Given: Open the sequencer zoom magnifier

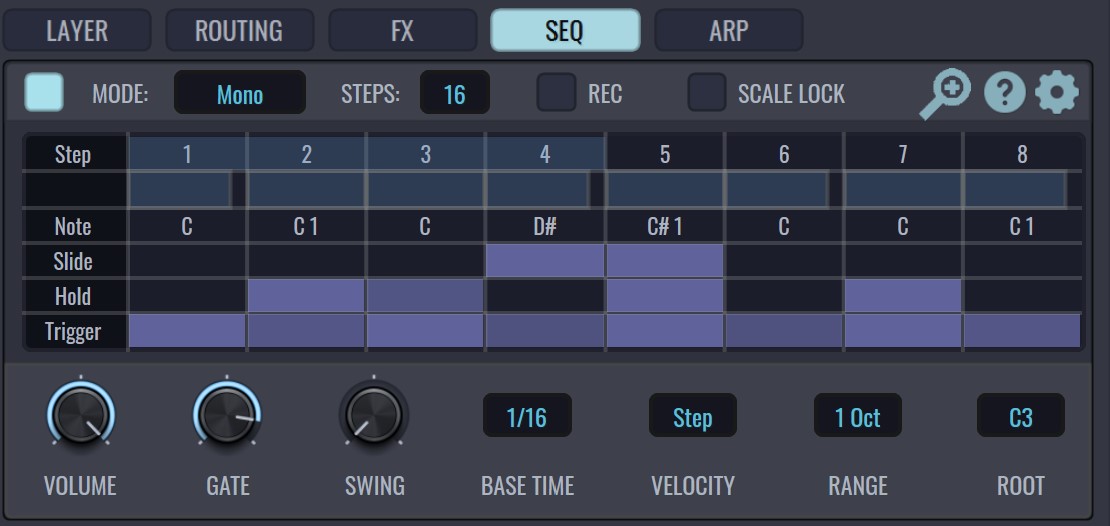Looking at the screenshot, I should [945, 93].
